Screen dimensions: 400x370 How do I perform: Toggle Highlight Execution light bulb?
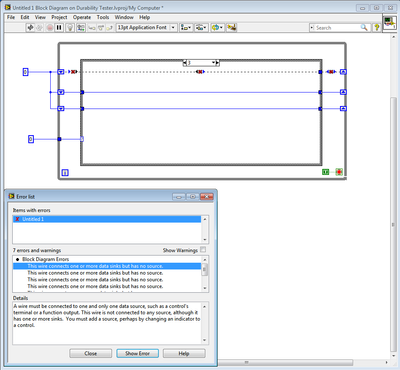pos(70,28)
